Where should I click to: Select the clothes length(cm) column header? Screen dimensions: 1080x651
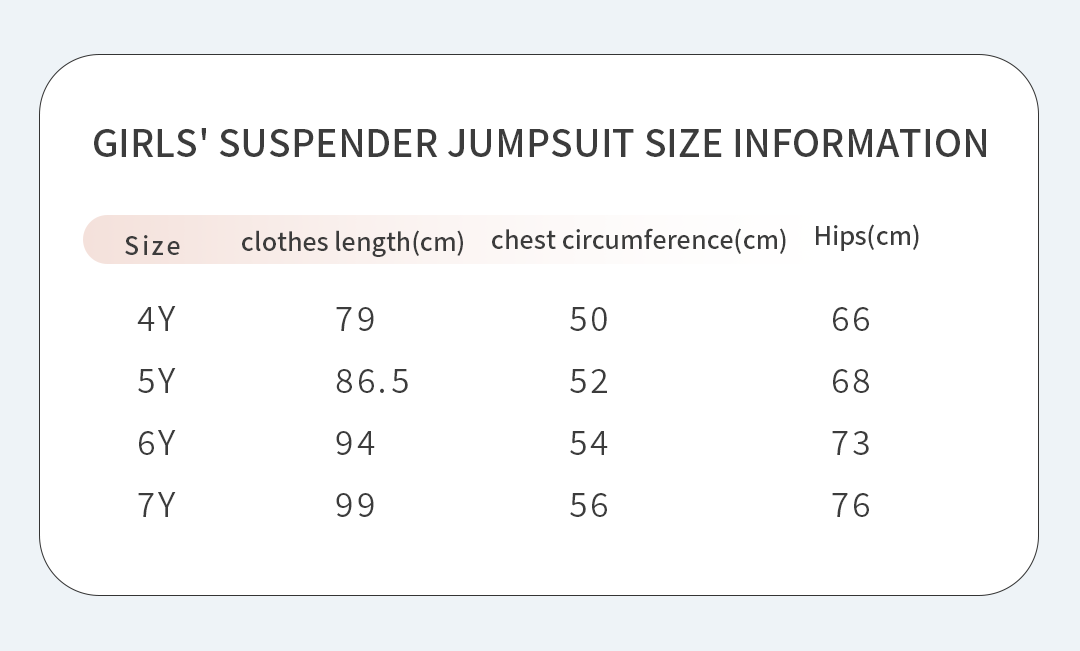tap(352, 242)
